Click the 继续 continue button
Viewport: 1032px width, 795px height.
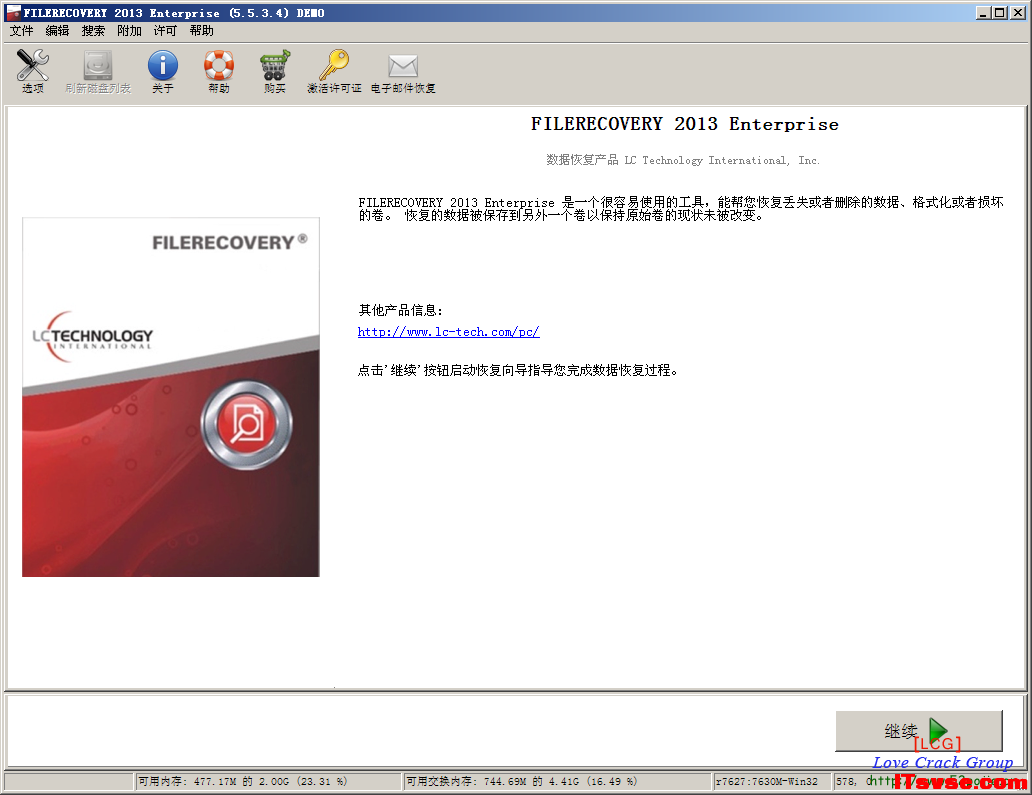point(919,731)
